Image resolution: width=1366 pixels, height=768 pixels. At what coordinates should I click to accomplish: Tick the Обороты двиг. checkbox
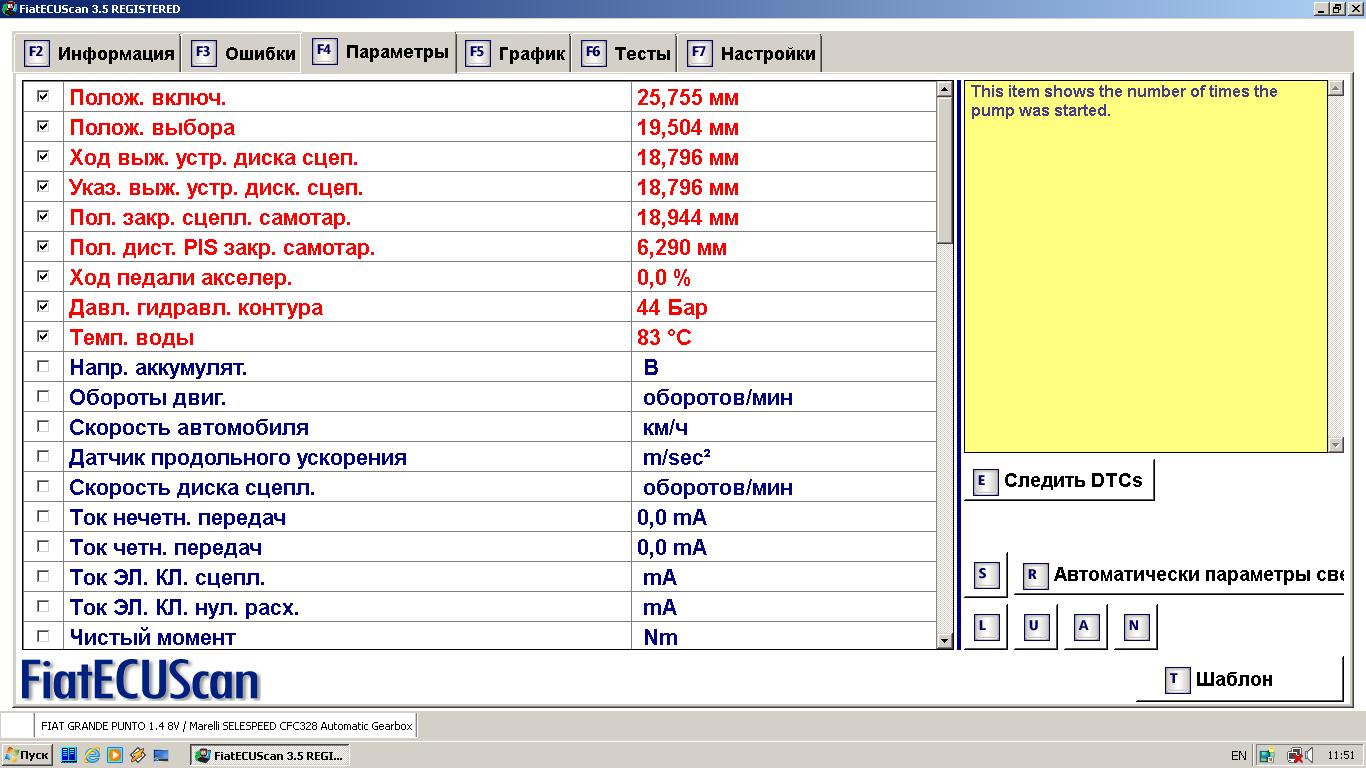coord(43,396)
